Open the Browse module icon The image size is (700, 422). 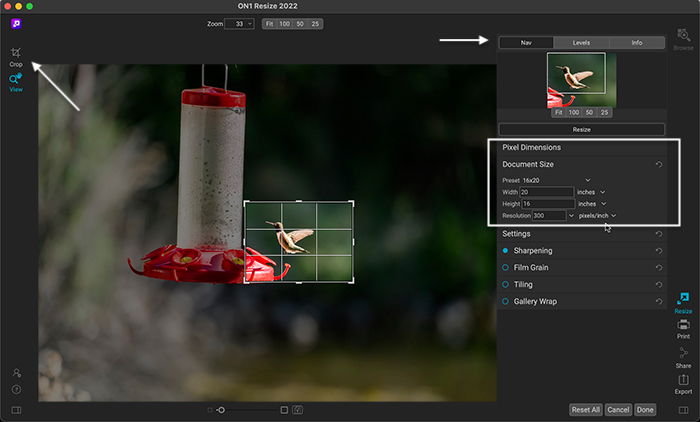(x=683, y=39)
